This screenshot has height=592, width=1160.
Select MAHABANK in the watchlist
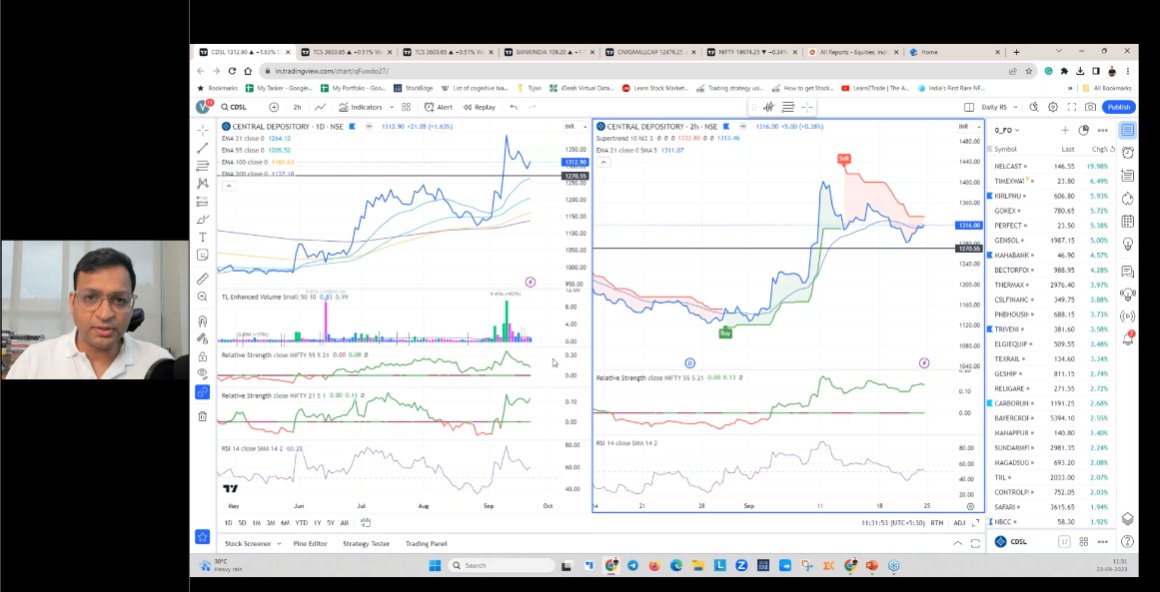tap(1051, 255)
